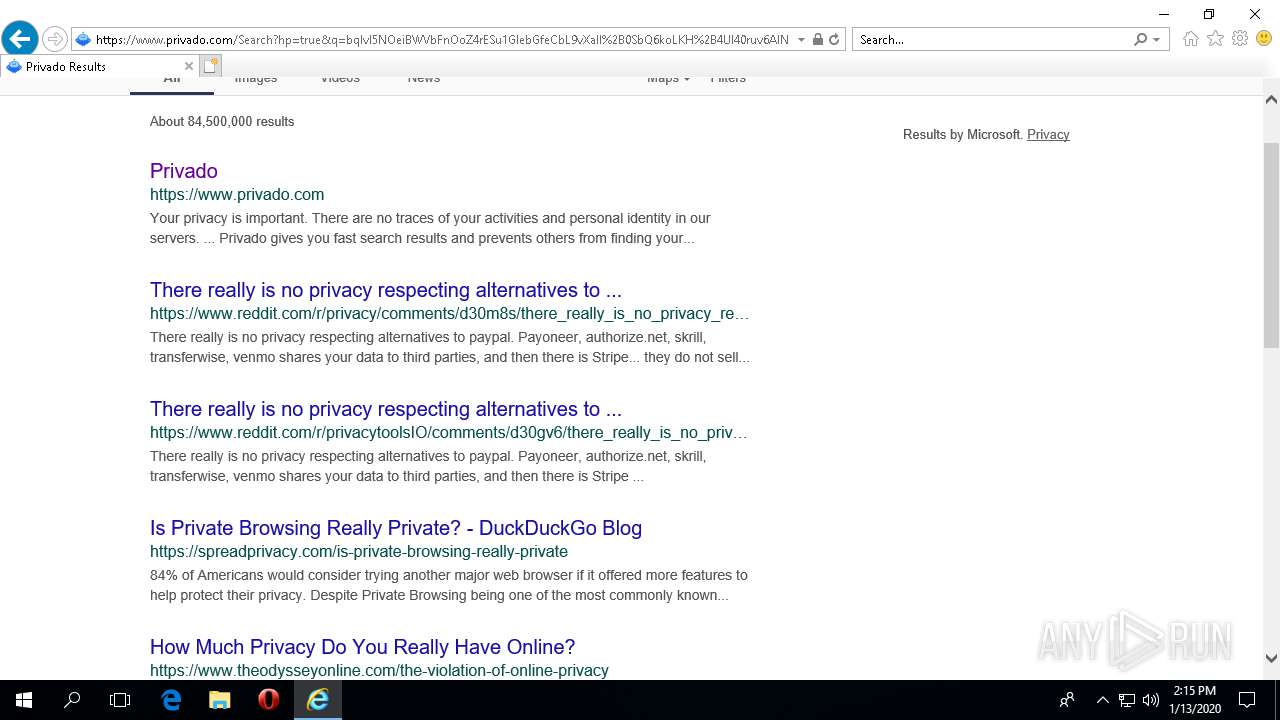Click the reddit.com/r/privacy/comments URL
Screen dimensions: 1280x720
click(x=449, y=314)
